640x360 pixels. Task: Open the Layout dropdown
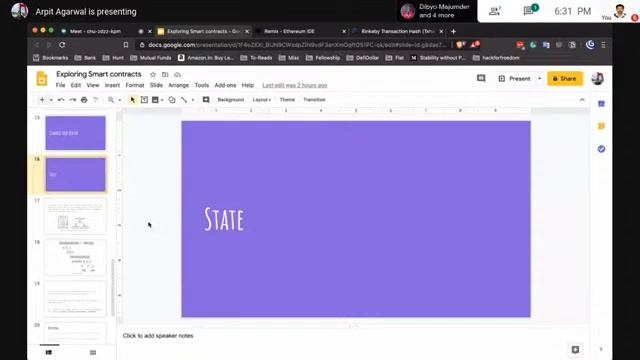pyautogui.click(x=262, y=100)
